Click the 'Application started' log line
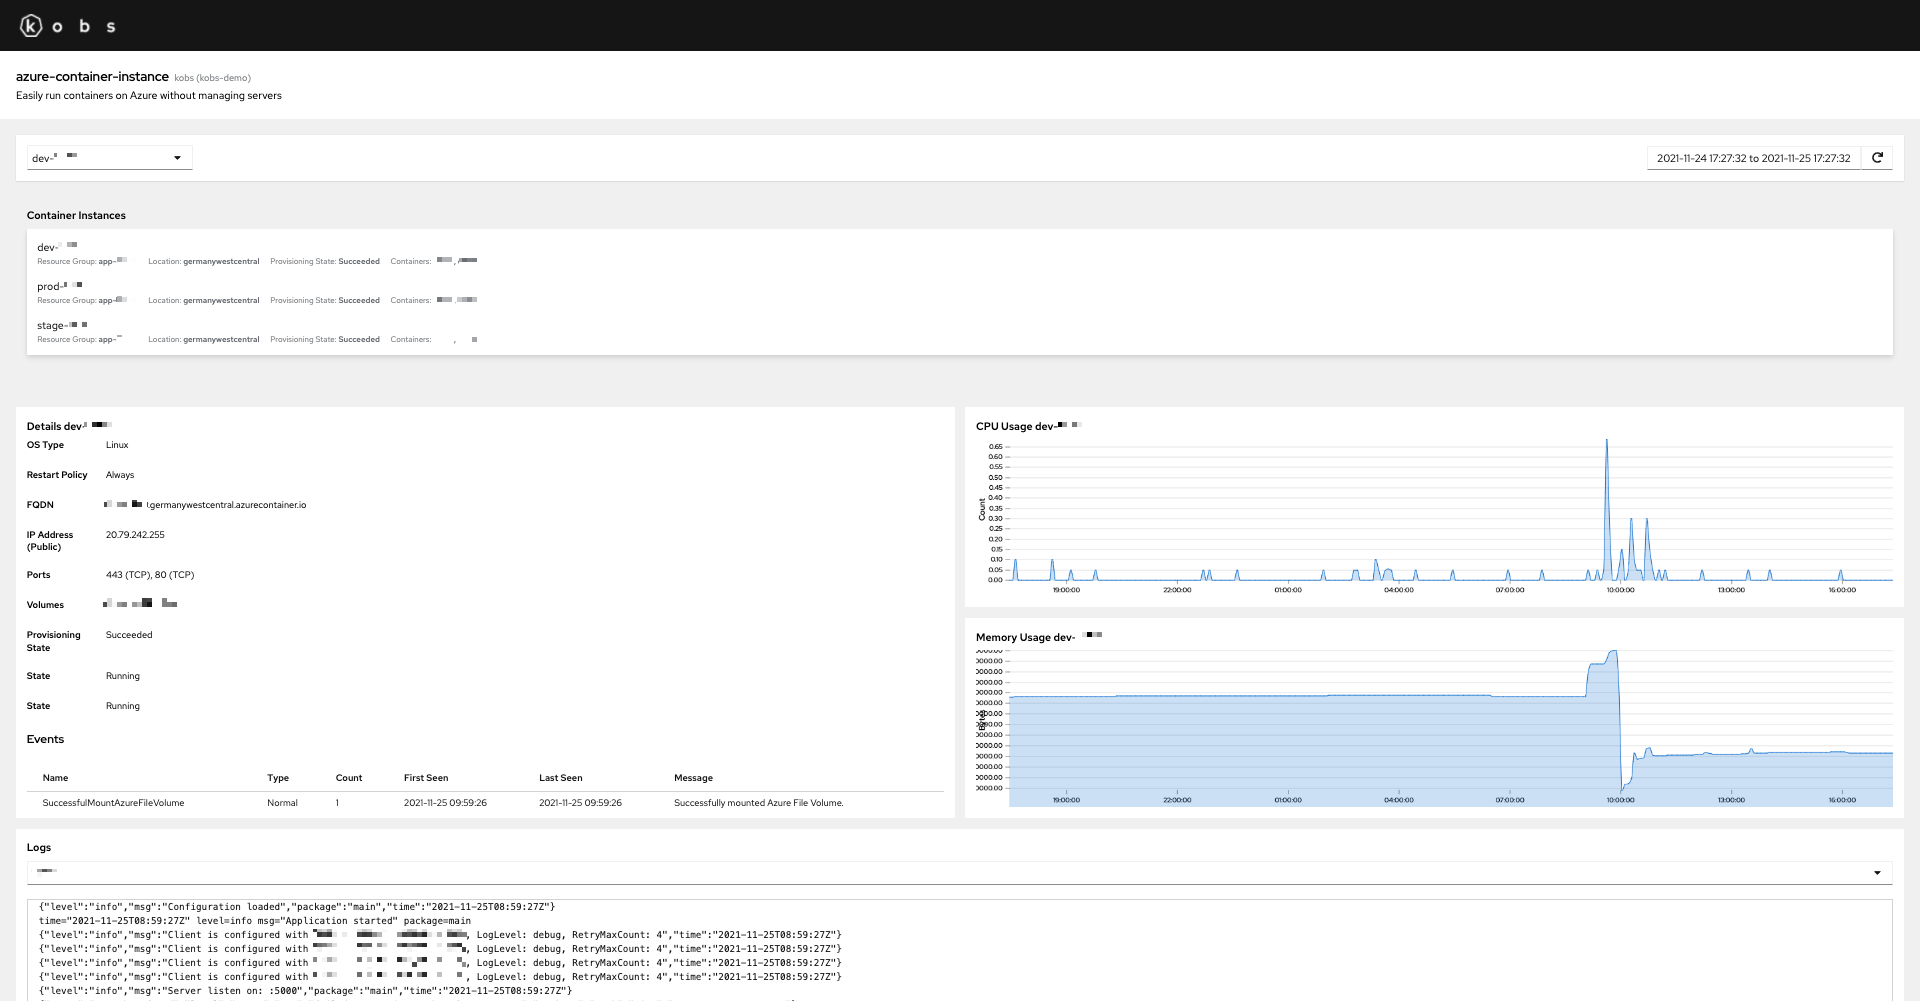This screenshot has width=1920, height=1001. click(255, 921)
